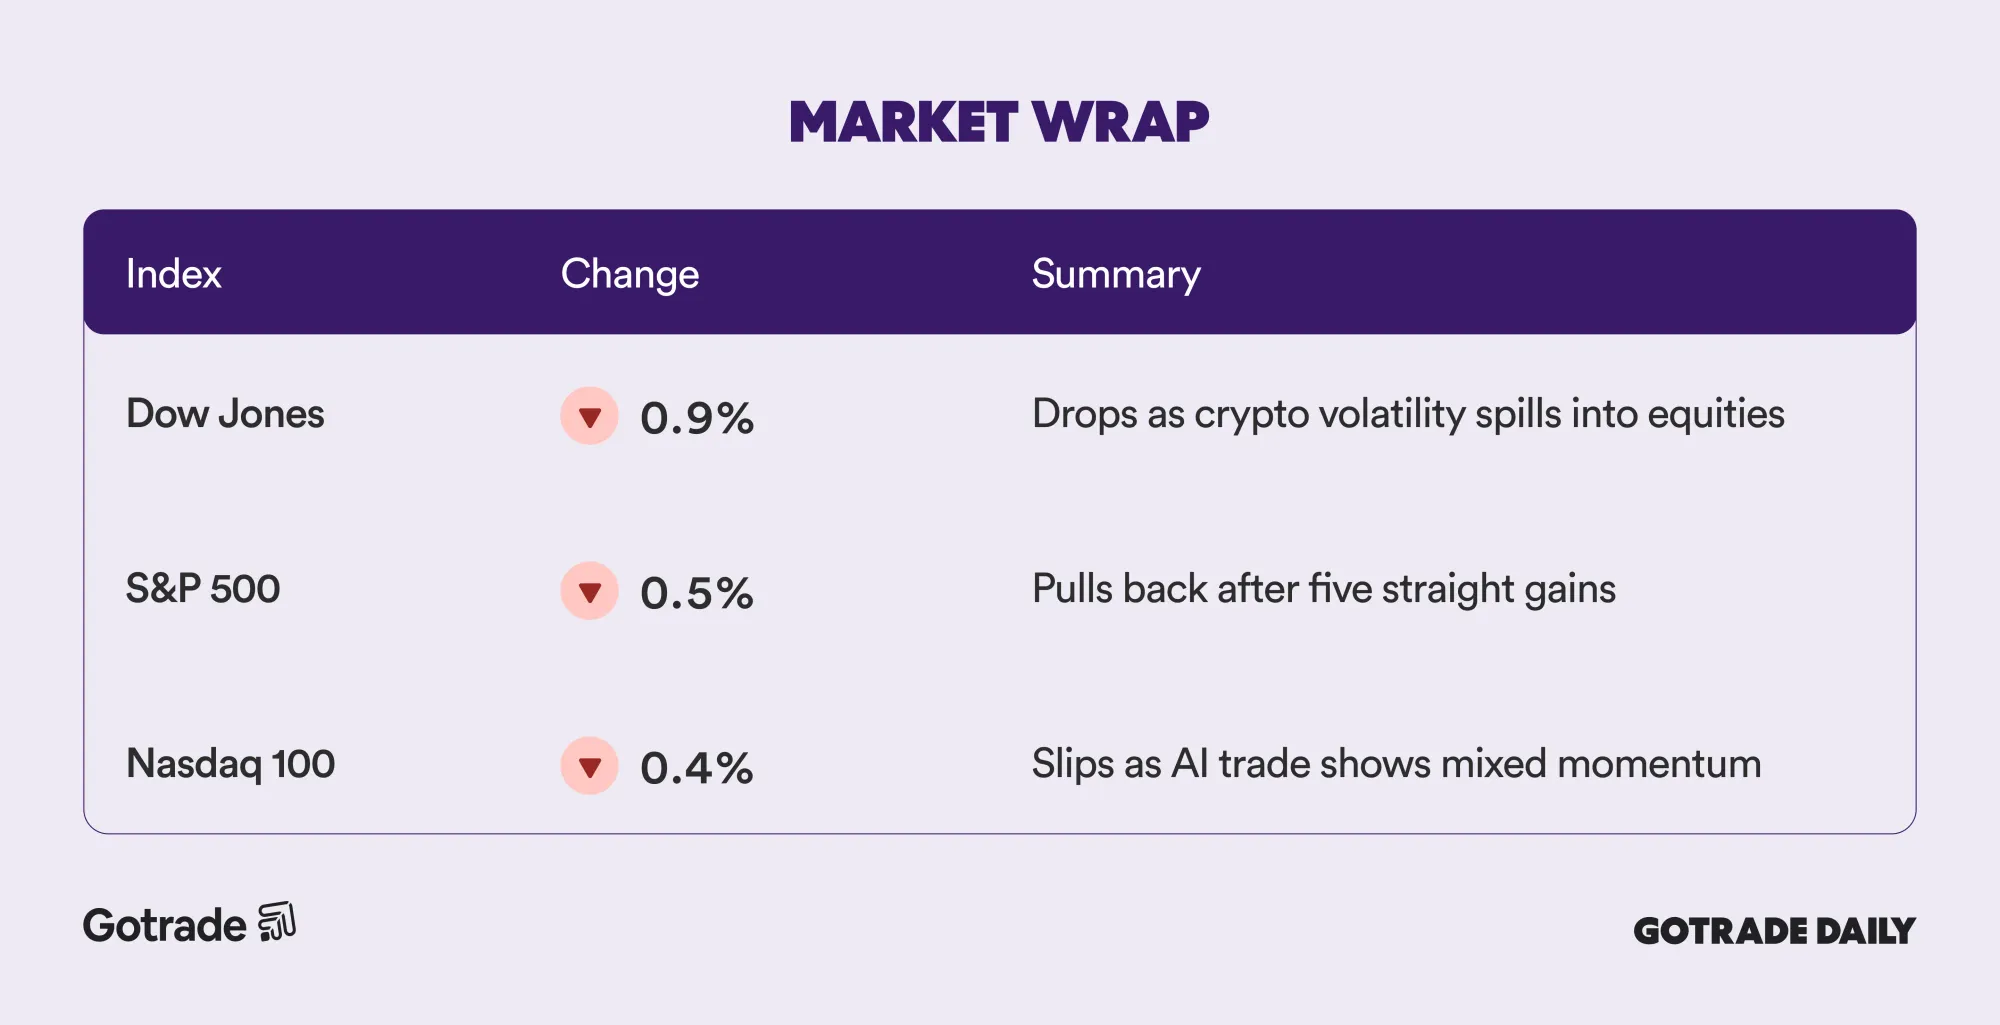2000x1025 pixels.
Task: Click the AI trade mixed momentum summary
Action: (x=1396, y=764)
